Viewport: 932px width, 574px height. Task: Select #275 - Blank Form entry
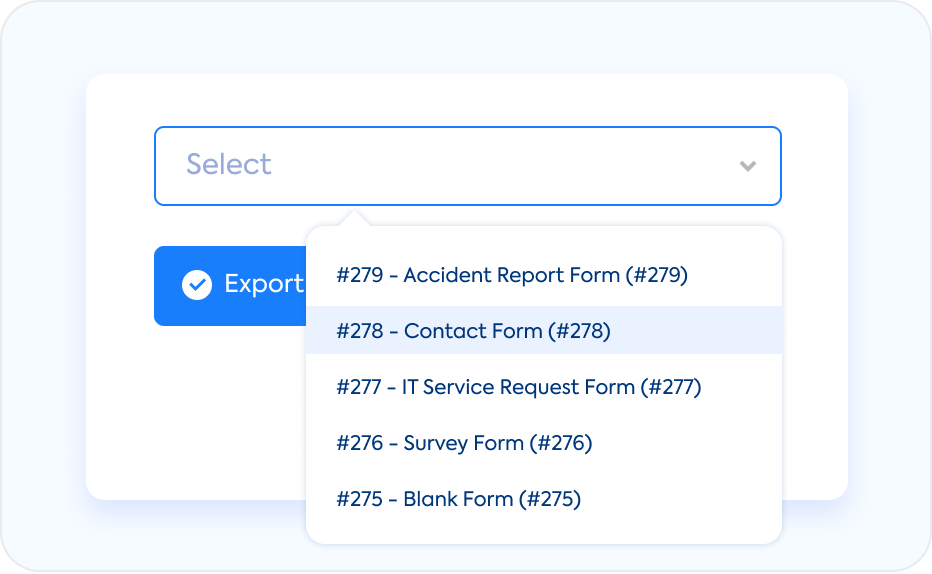coord(458,499)
